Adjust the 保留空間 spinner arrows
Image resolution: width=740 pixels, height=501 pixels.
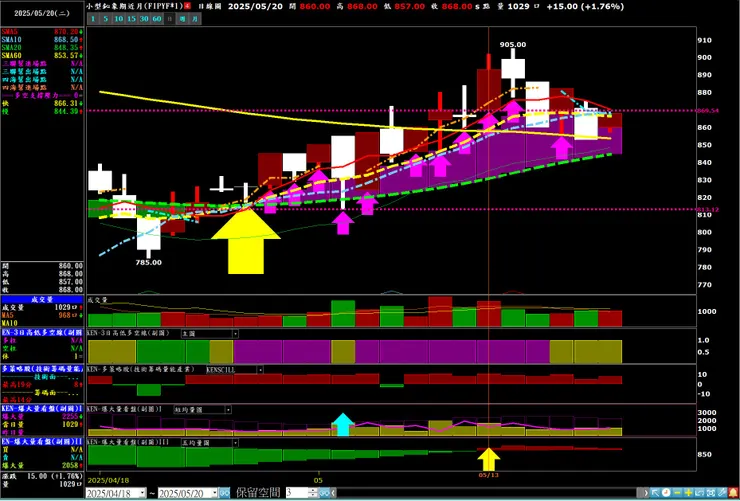(x=313, y=493)
